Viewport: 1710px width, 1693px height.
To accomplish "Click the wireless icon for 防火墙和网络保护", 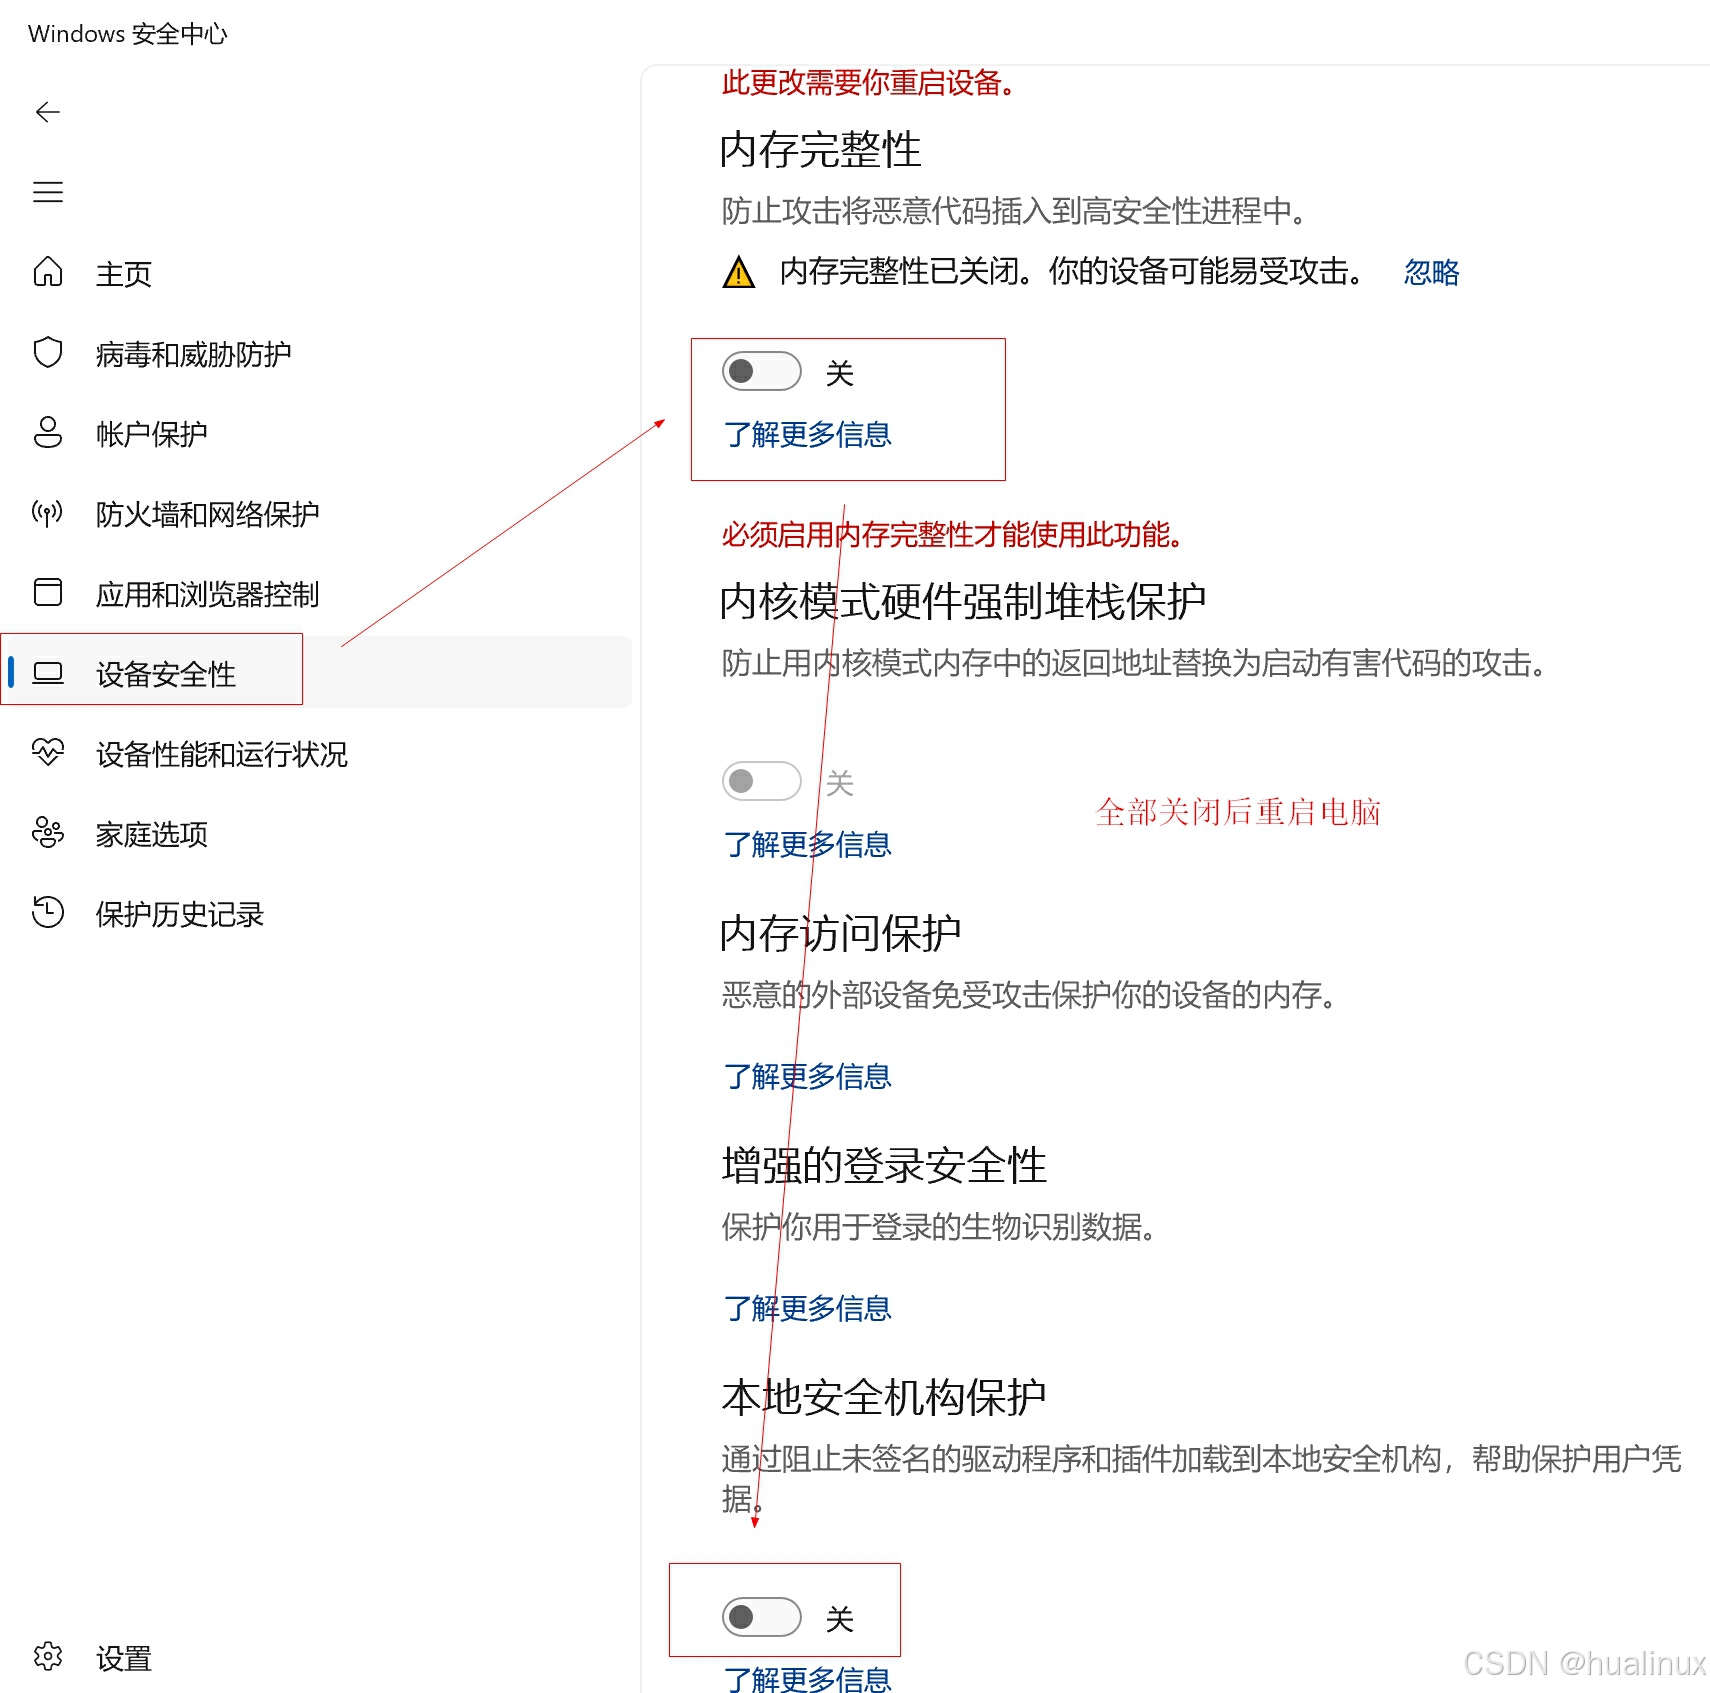I will pos(48,513).
